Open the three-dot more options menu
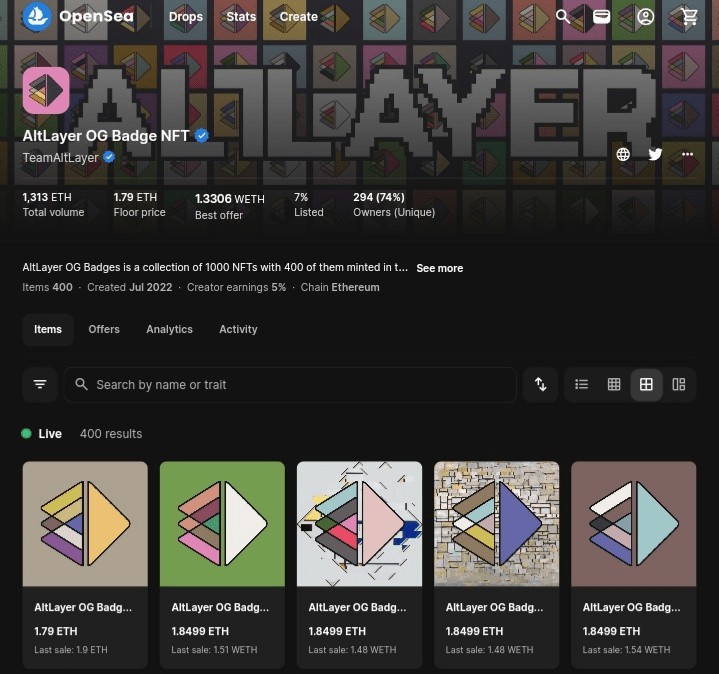 tap(687, 155)
